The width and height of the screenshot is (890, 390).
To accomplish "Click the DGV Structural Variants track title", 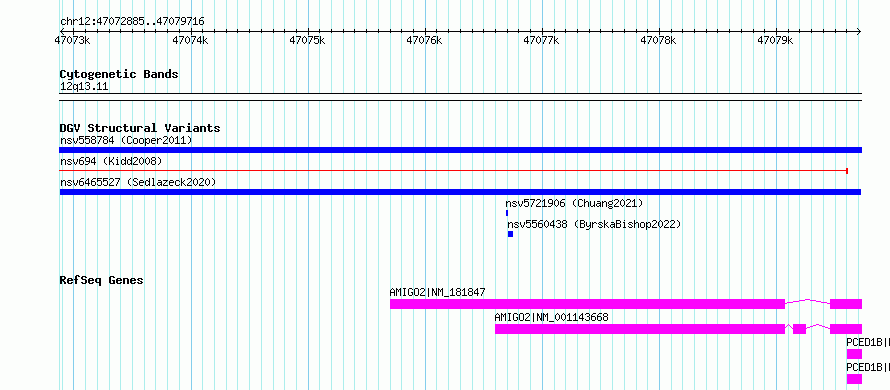I will pyautogui.click(x=140, y=128).
